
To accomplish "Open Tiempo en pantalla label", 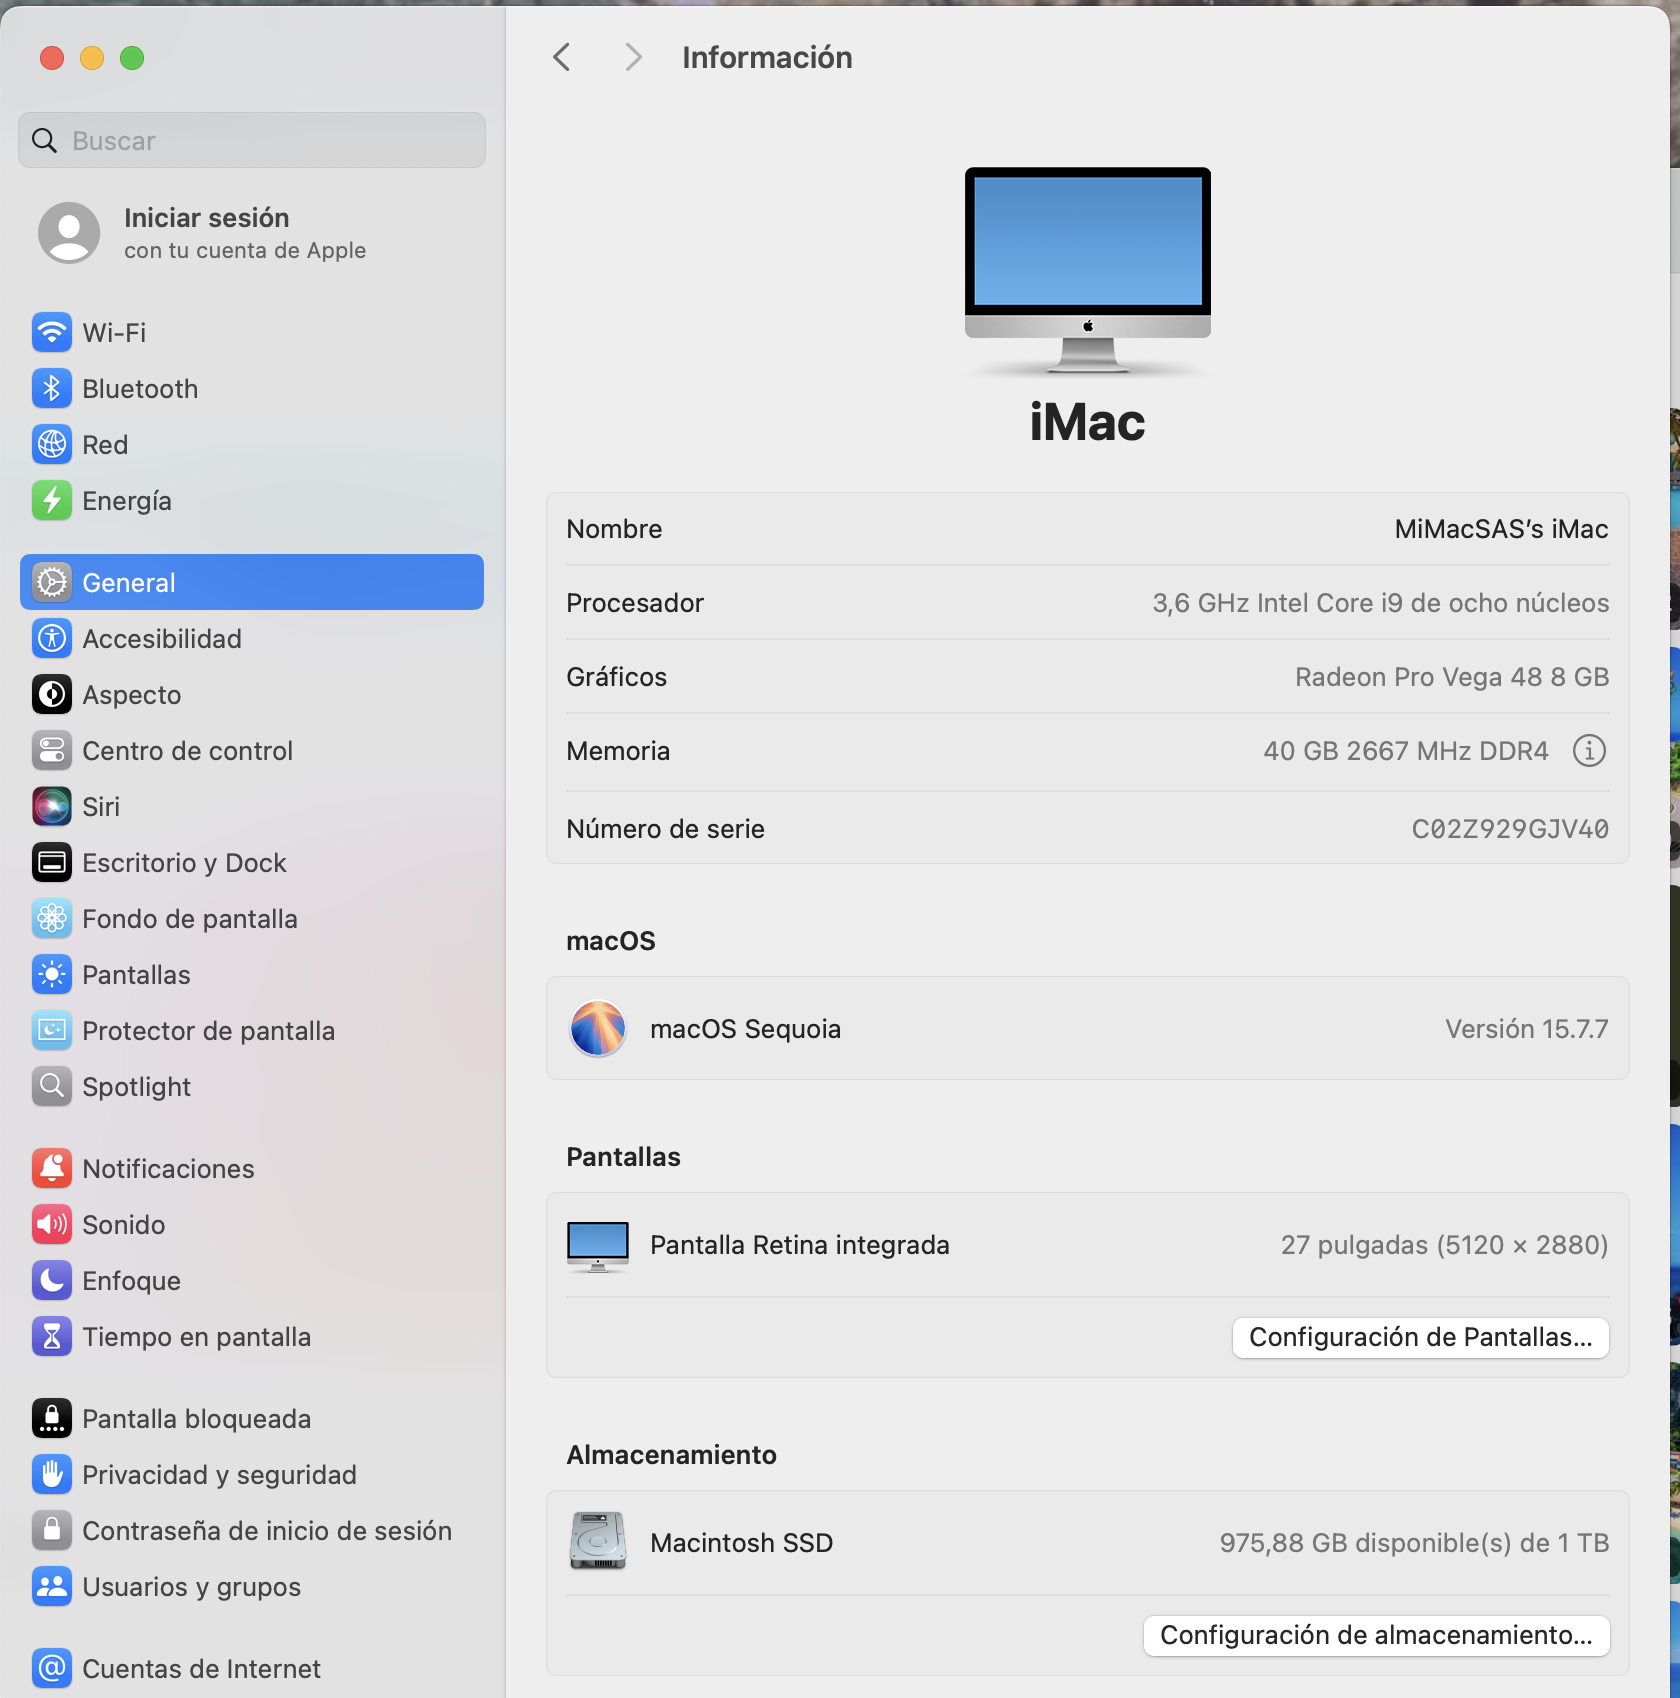I will pyautogui.click(x=196, y=1337).
